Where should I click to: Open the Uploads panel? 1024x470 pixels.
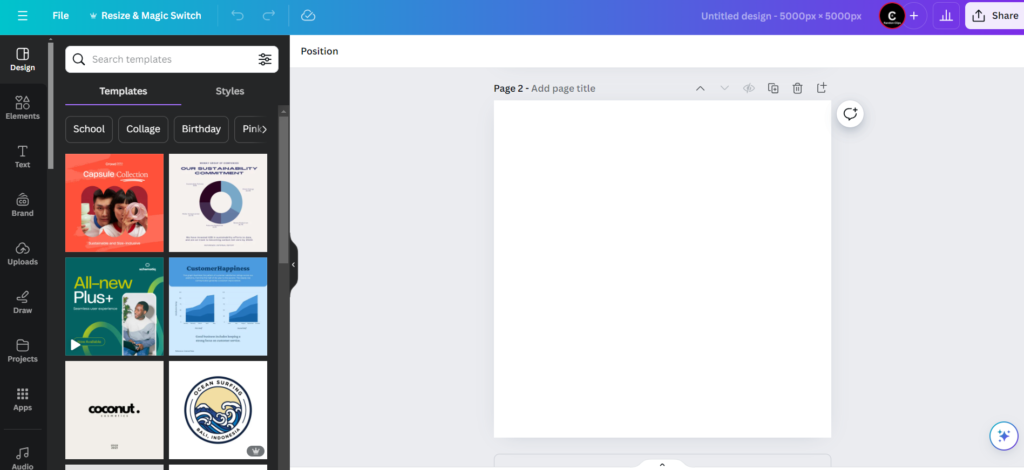click(22, 253)
